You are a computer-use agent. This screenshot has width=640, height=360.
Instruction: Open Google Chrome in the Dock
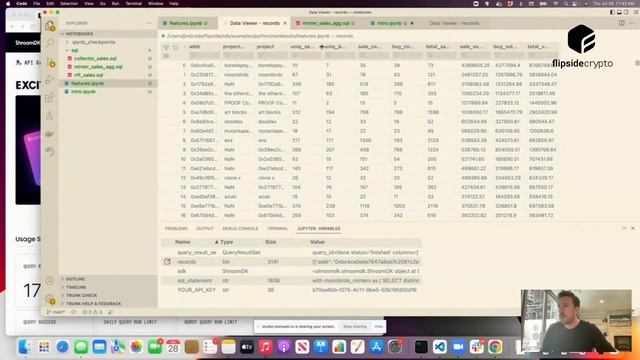pyautogui.click(x=495, y=347)
